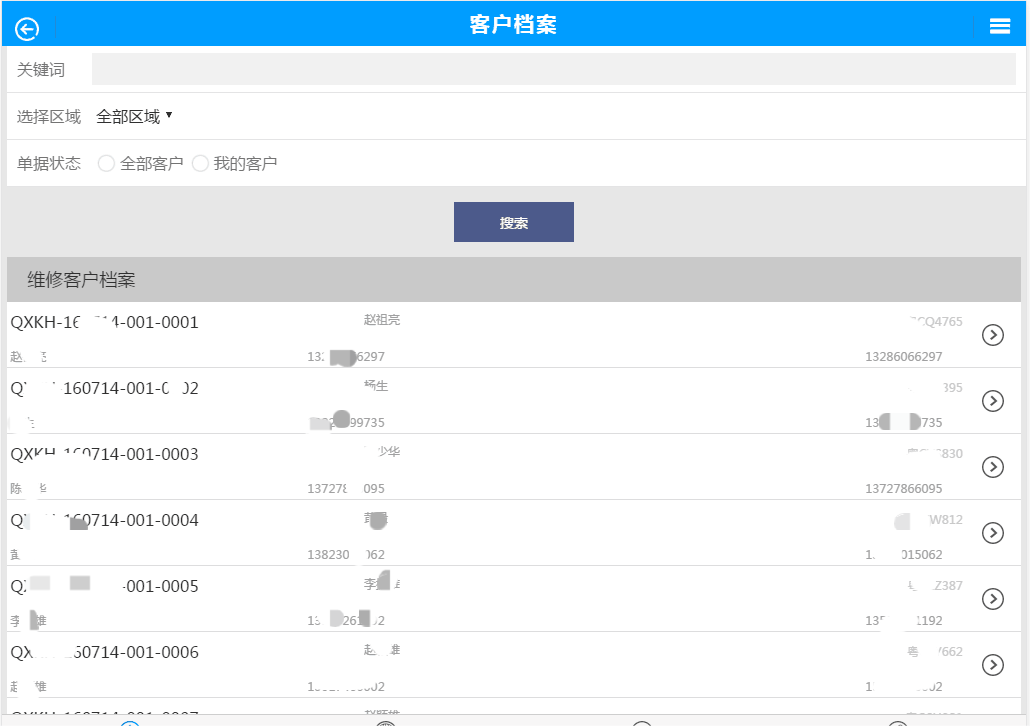
Task: Click plate text ending Q4765
Action: (935, 322)
